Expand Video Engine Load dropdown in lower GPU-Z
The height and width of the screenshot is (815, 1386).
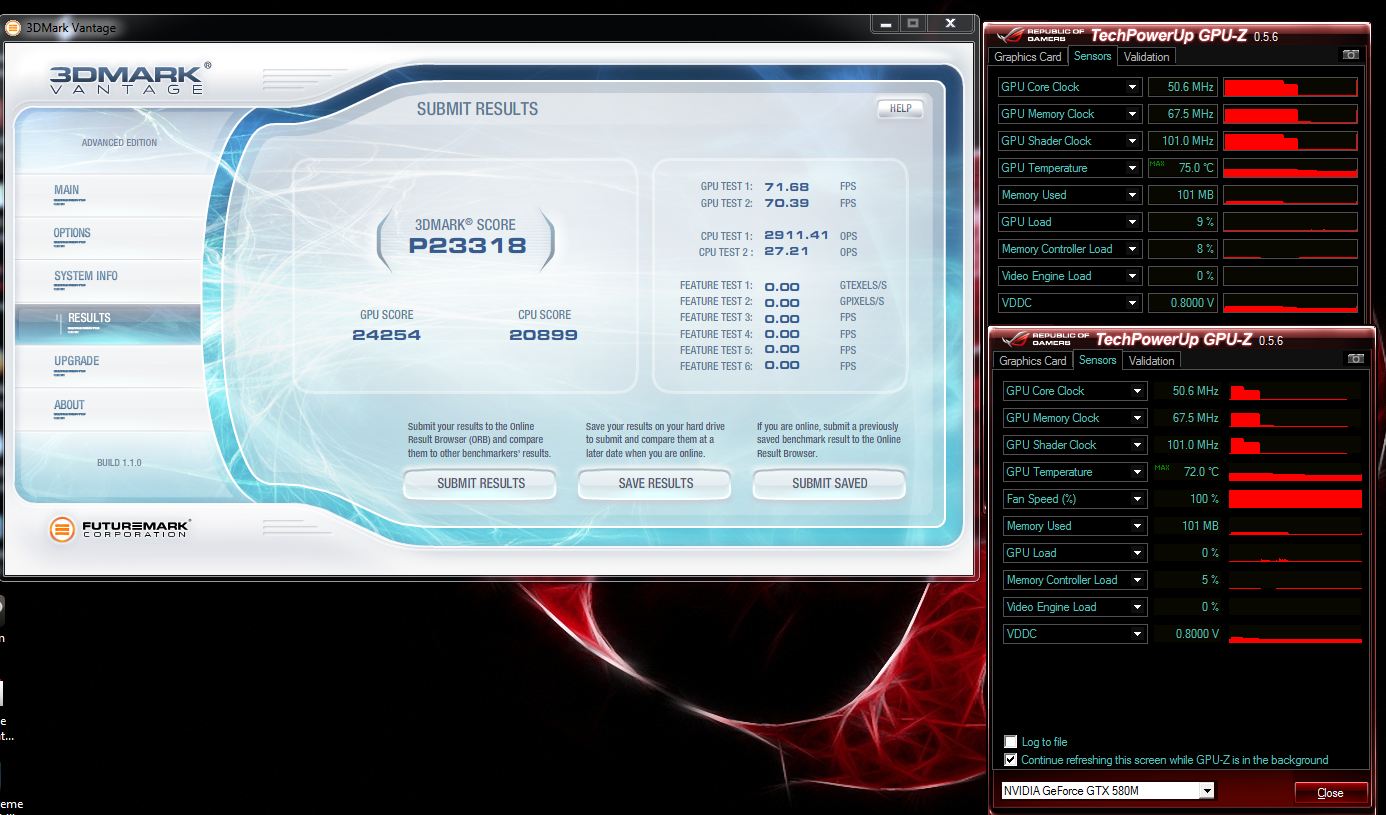[1137, 607]
